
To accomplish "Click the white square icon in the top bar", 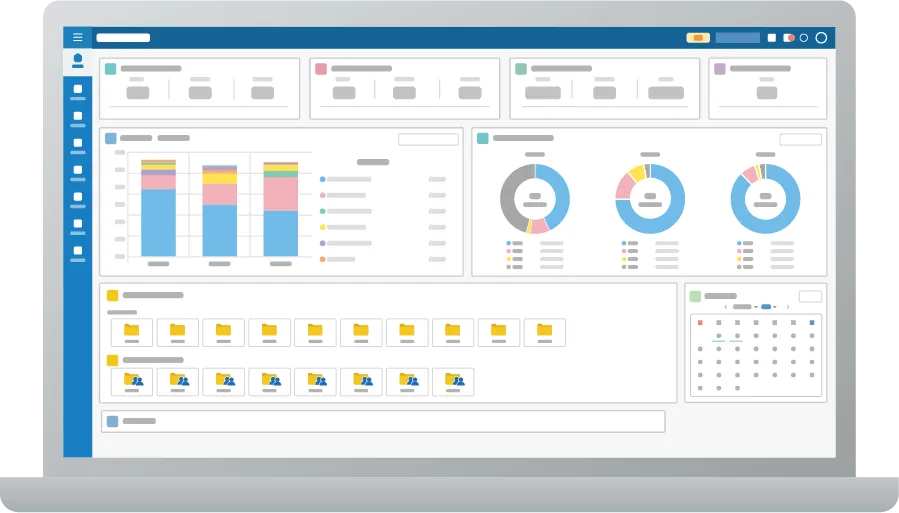I will (x=772, y=38).
